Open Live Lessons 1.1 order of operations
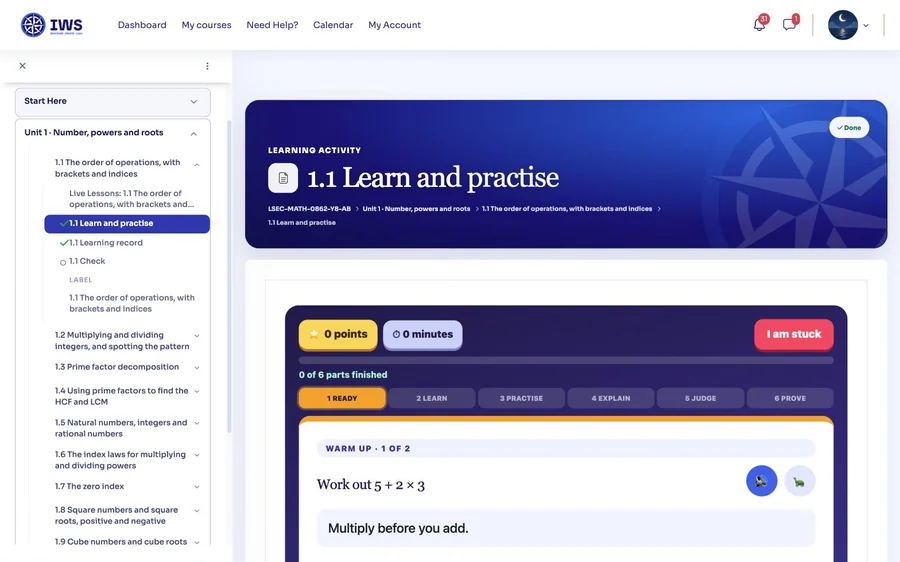900x562 pixels. pos(131,199)
